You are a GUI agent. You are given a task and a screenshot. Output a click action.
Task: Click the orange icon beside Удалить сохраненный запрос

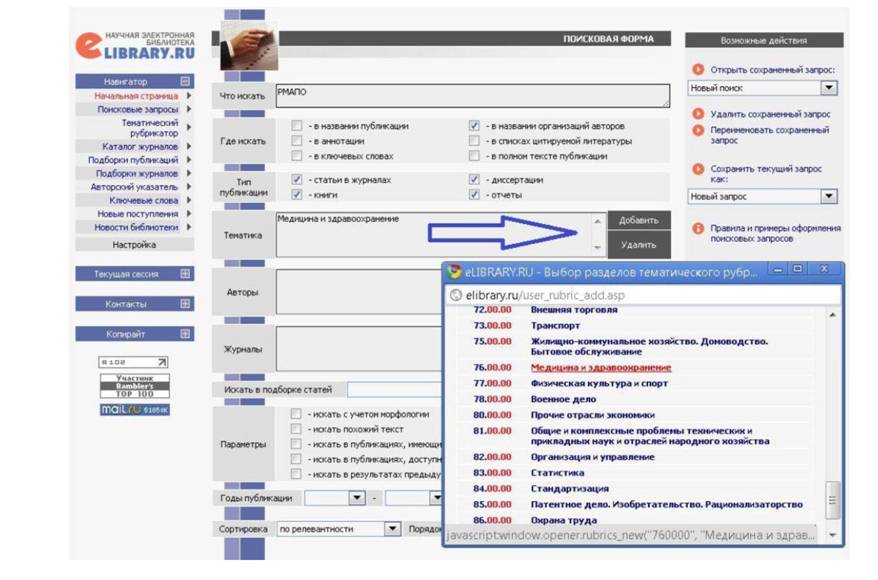tap(698, 114)
